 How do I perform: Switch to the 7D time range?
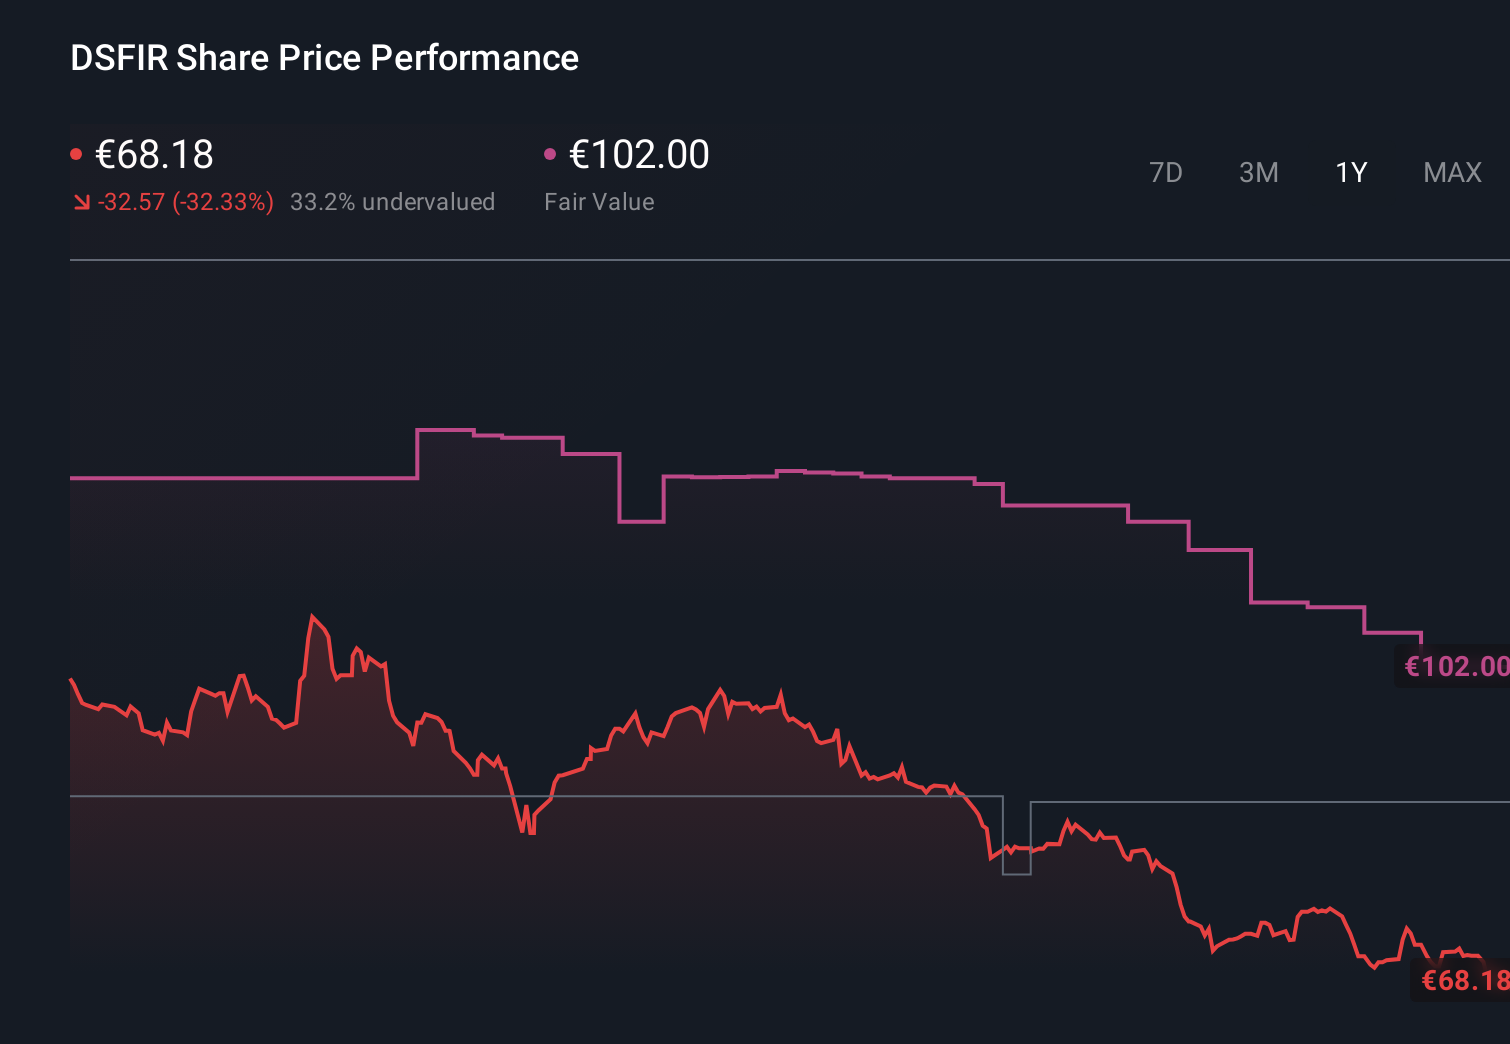pyautogui.click(x=1166, y=172)
